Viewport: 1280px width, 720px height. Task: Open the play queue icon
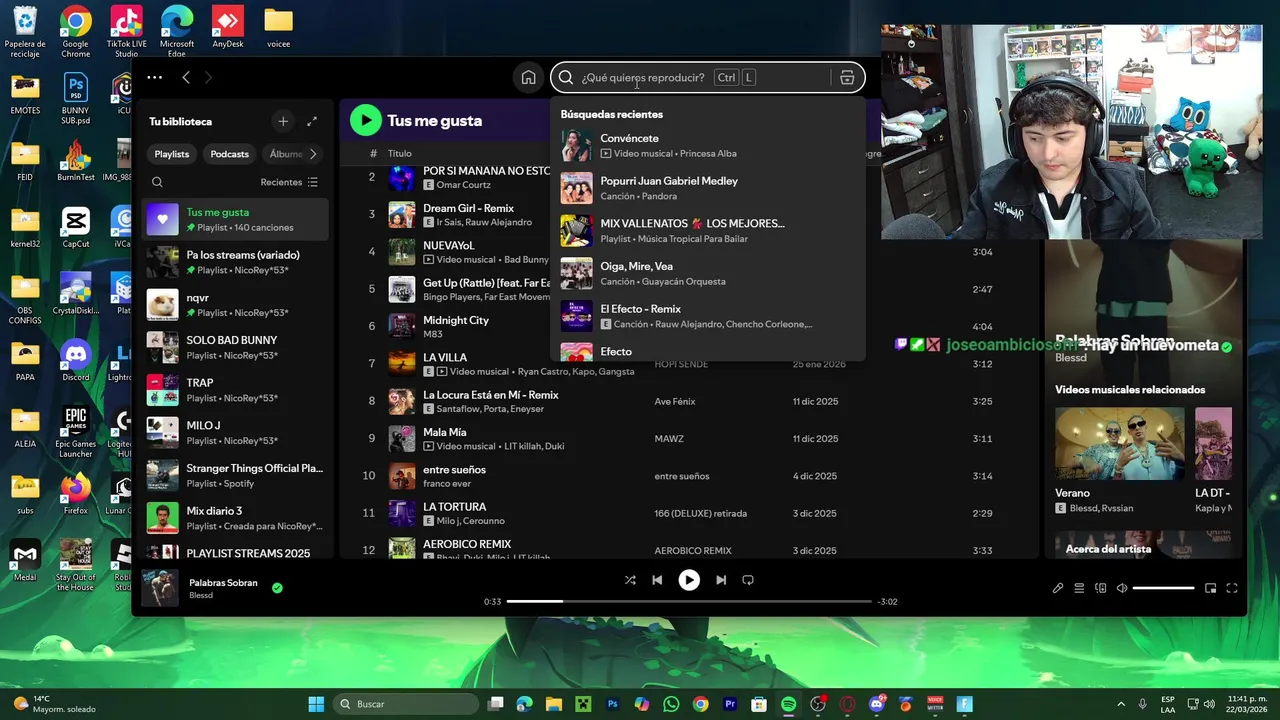point(1079,588)
